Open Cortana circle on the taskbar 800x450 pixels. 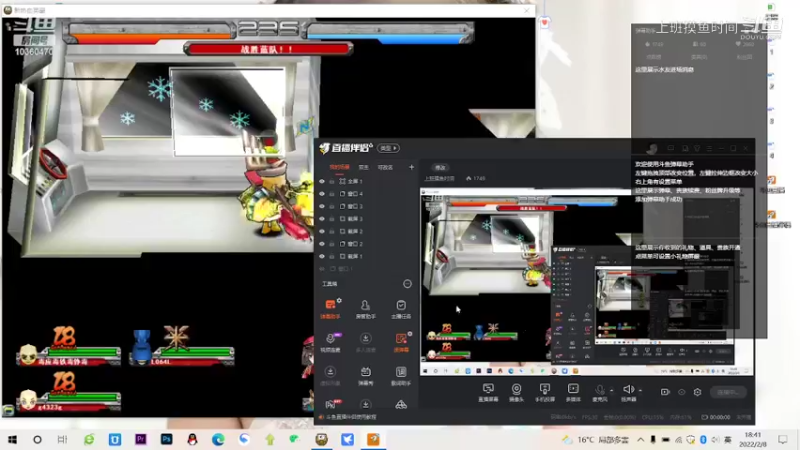(x=37, y=439)
